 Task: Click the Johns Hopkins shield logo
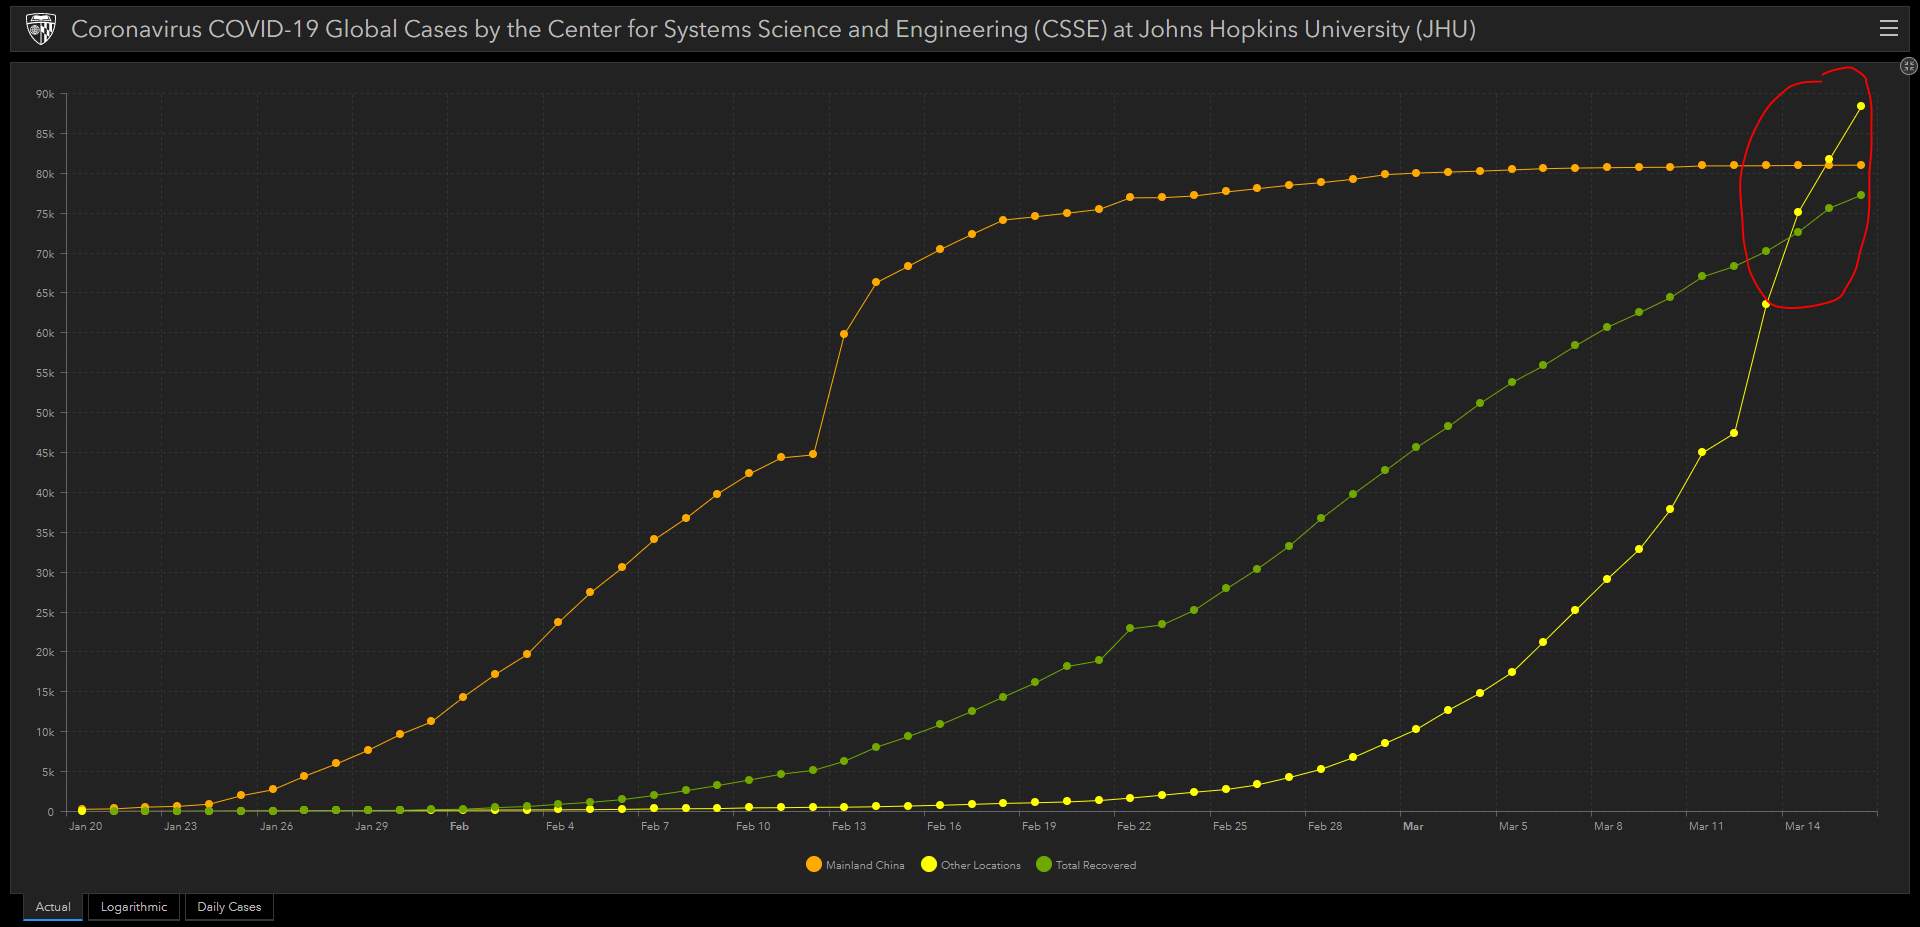[40, 29]
